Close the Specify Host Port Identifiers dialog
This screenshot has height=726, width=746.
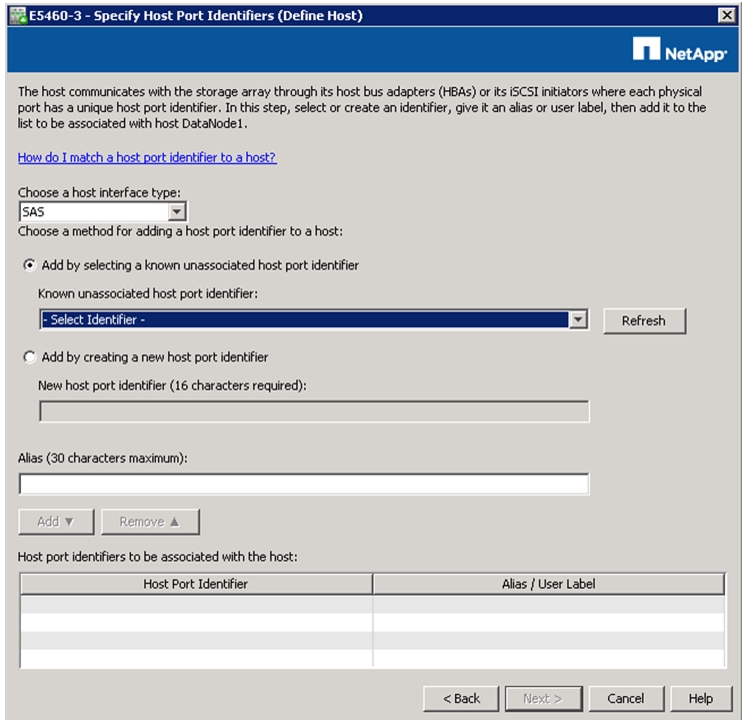726,15
